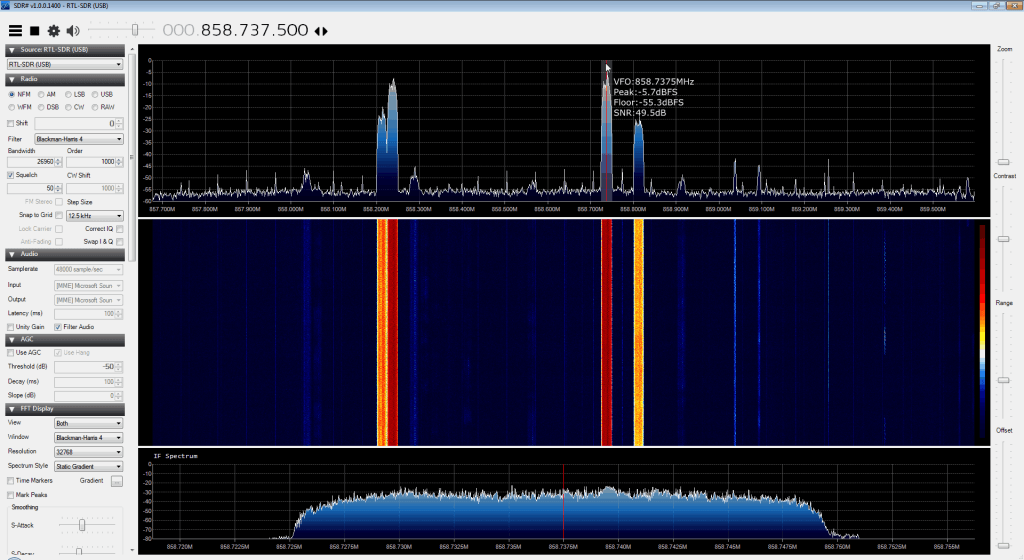This screenshot has height=560, width=1024.
Task: Click the Gradient edit button
Action: point(116,481)
